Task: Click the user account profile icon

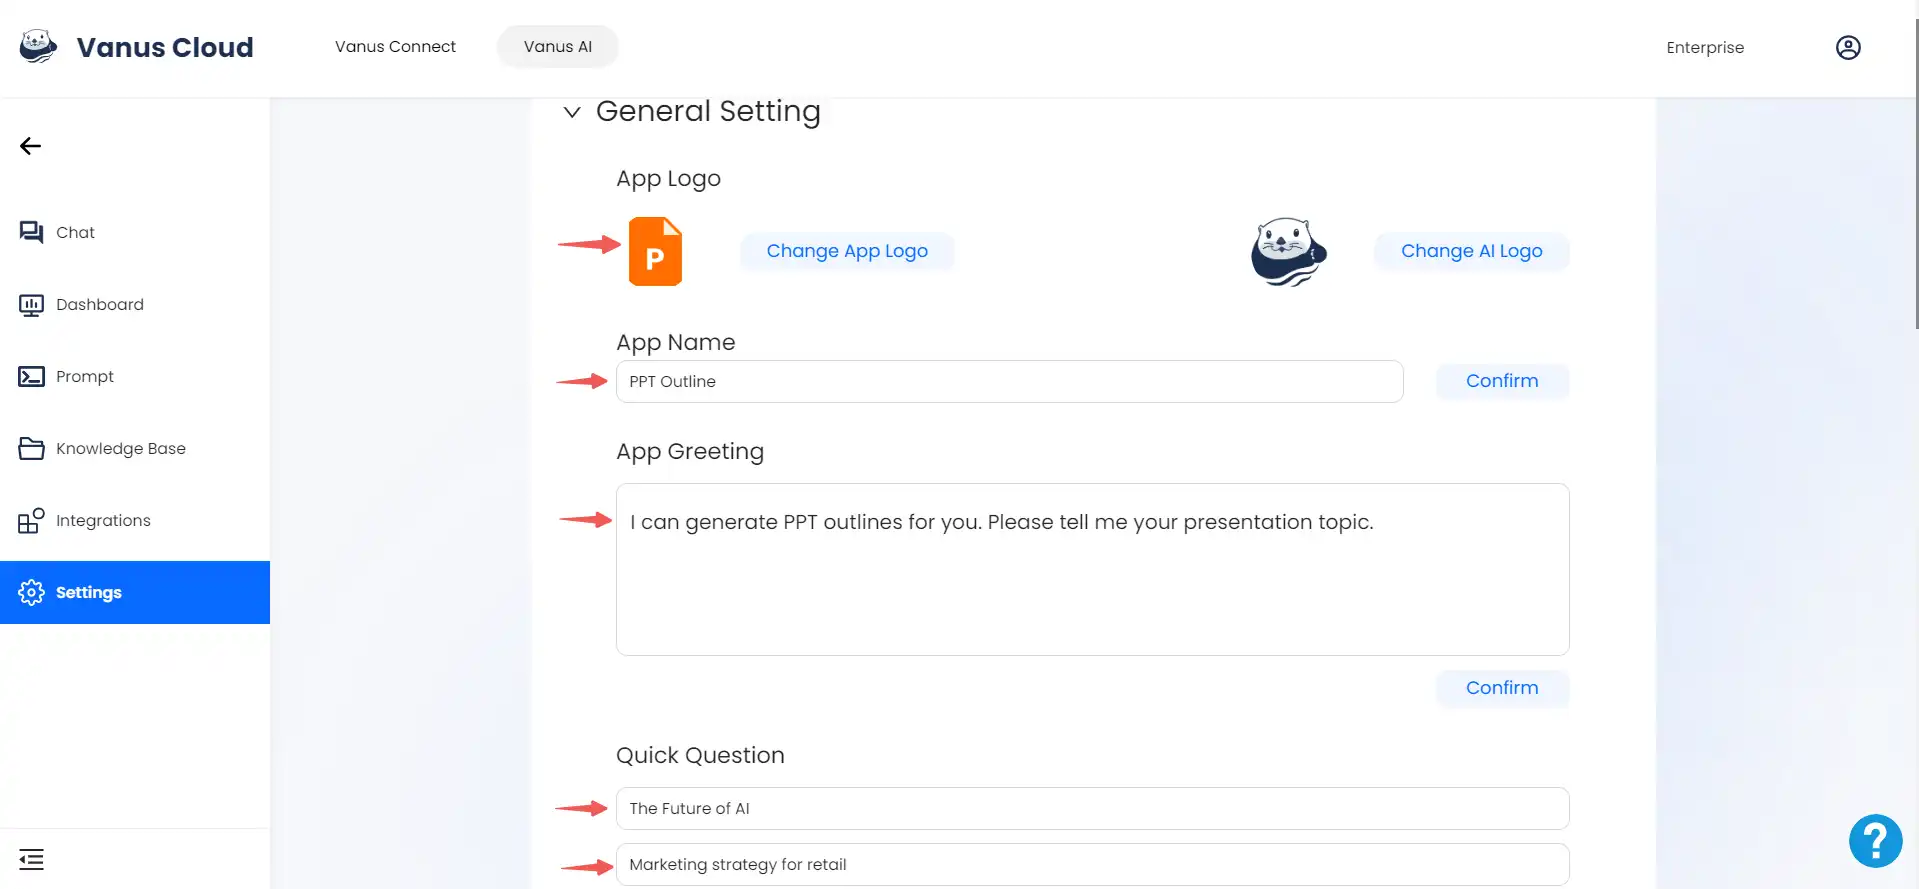Action: [1848, 47]
